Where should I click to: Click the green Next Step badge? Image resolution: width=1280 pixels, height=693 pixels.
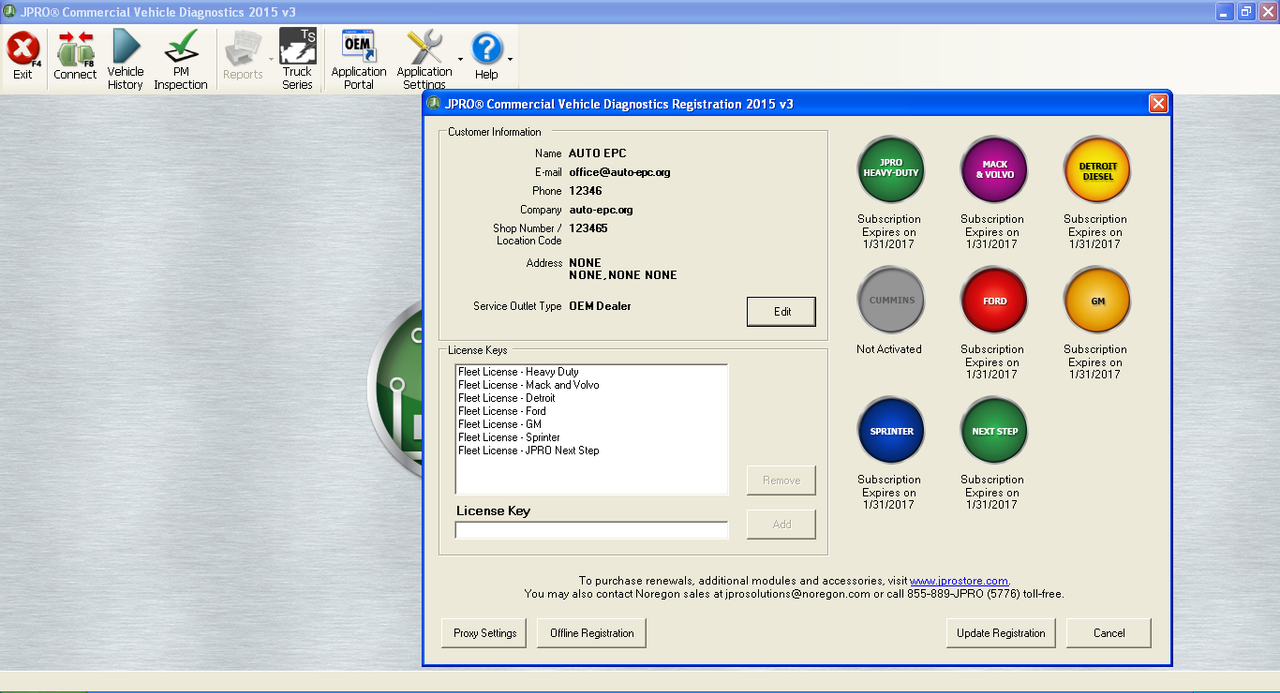pos(994,430)
